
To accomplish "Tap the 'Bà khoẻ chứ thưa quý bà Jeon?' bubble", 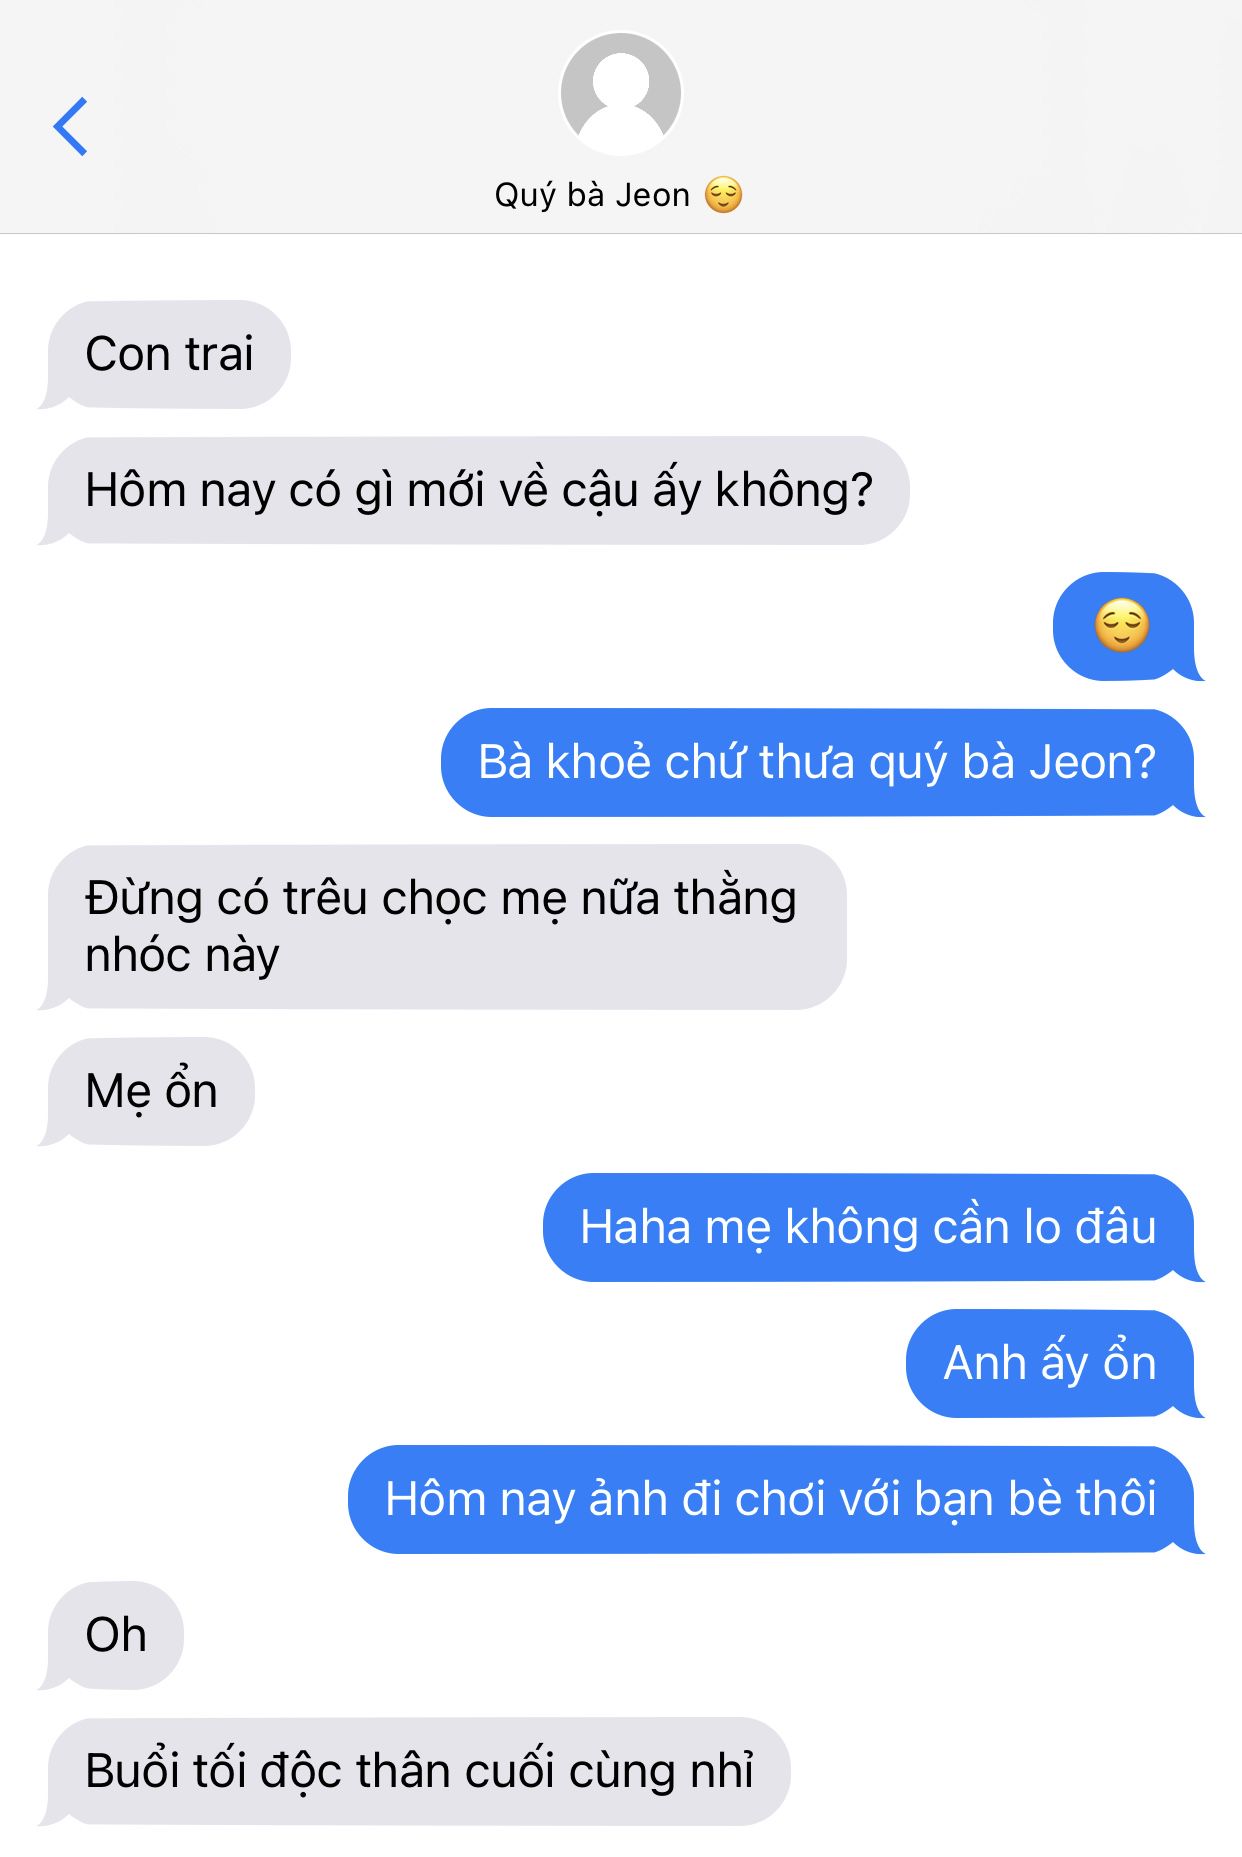I will tap(822, 763).
